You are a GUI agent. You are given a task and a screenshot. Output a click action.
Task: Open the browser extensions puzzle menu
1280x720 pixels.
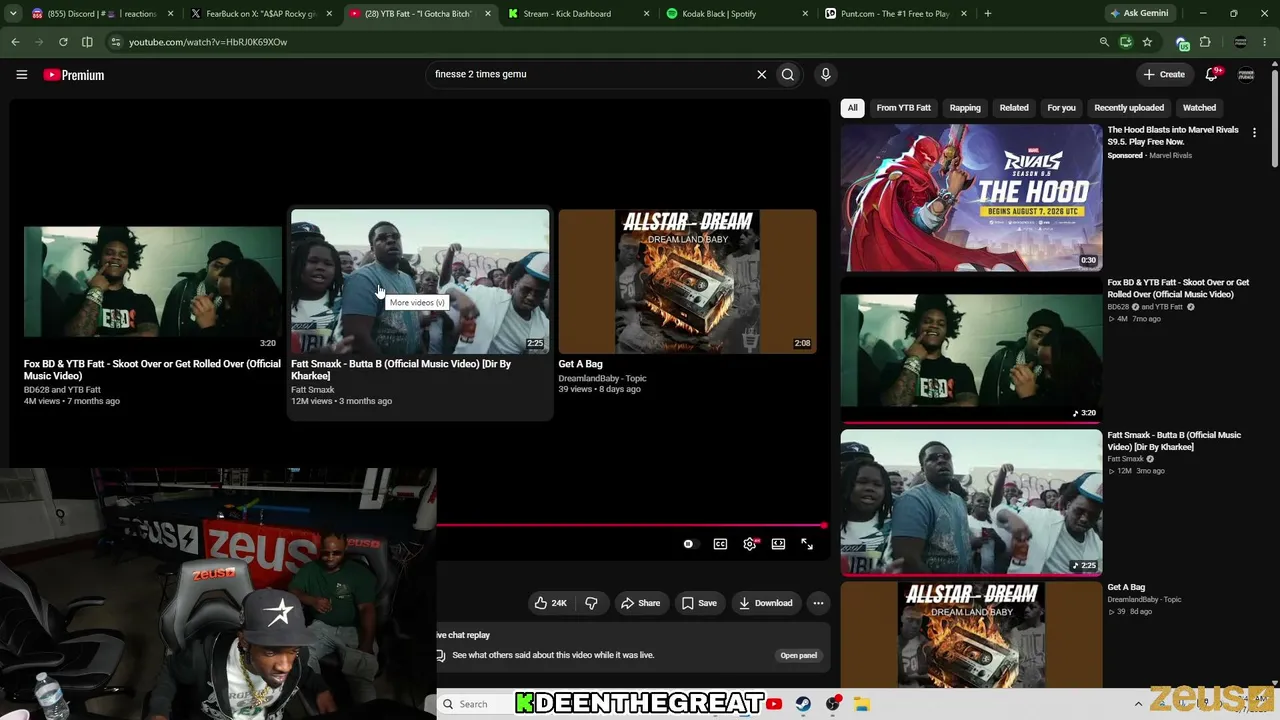pyautogui.click(x=1205, y=42)
